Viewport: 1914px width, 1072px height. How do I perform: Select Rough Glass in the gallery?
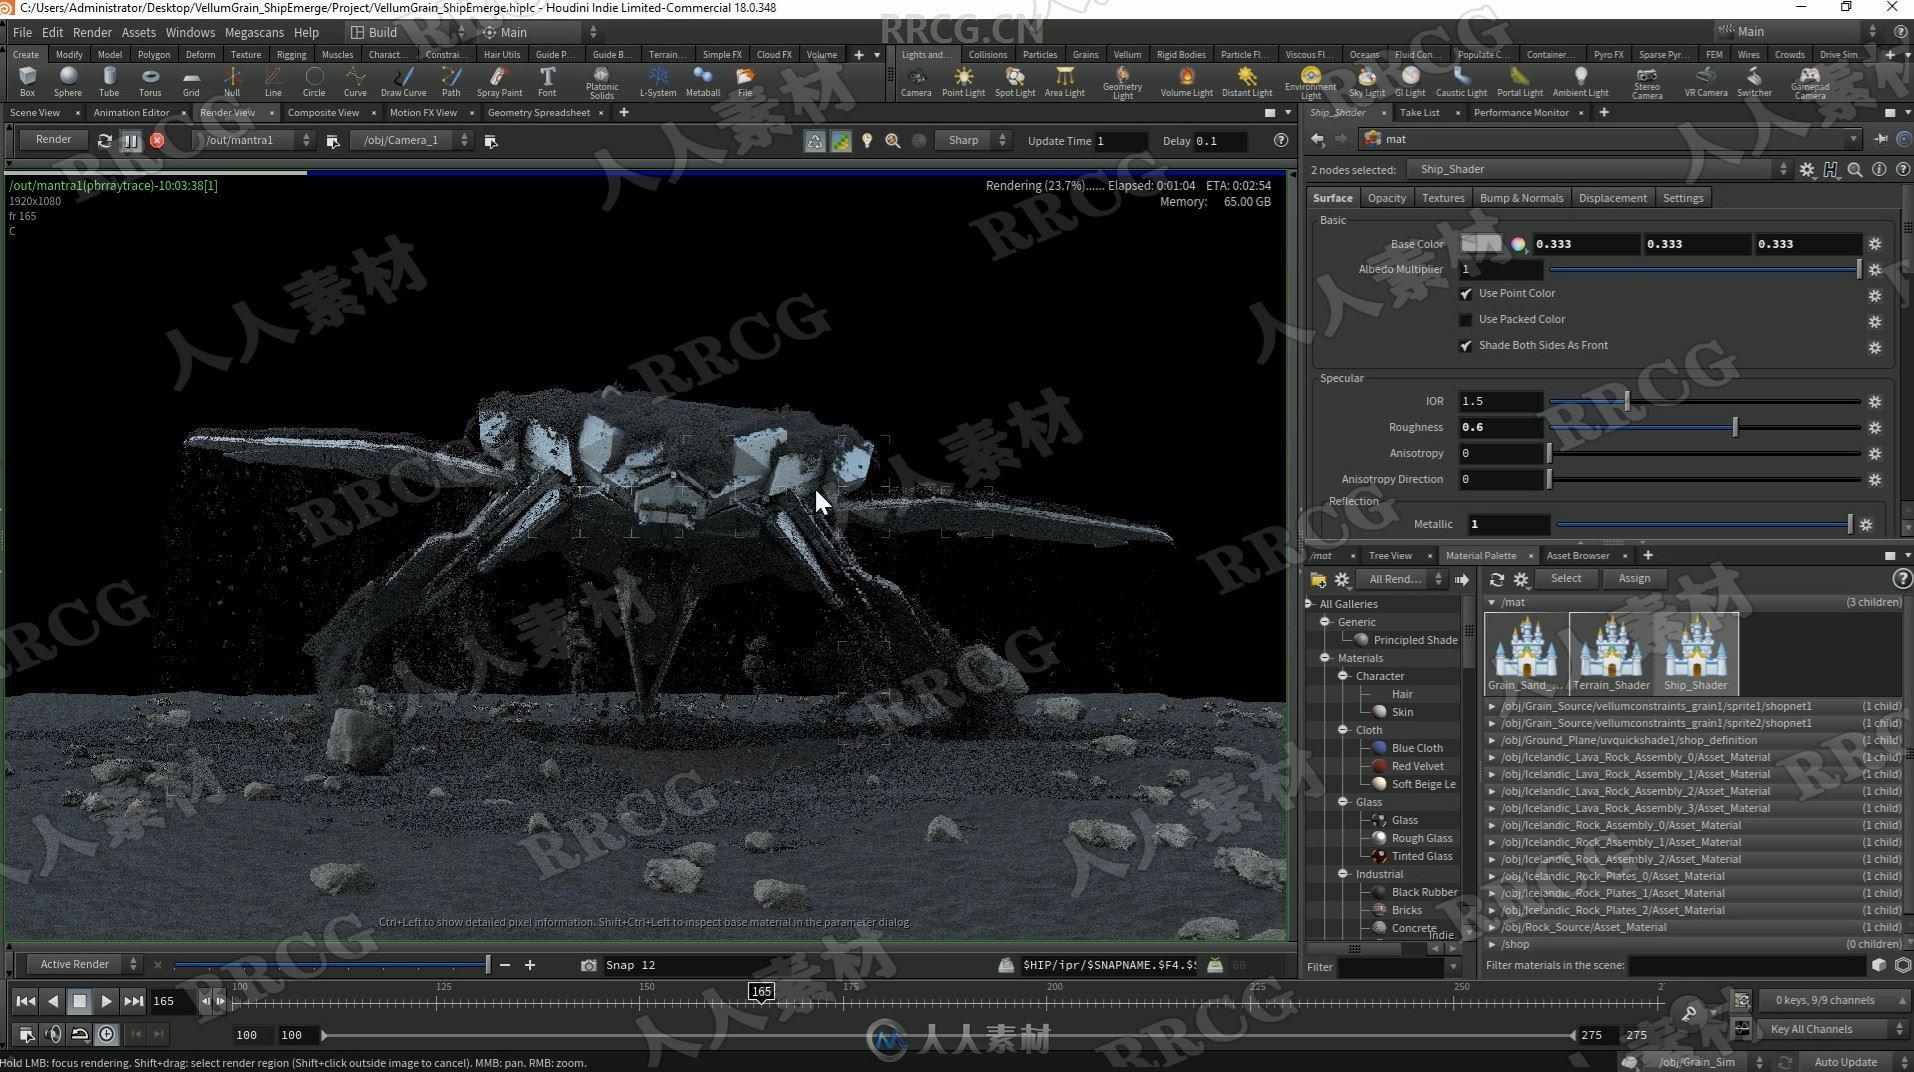[x=1421, y=838]
